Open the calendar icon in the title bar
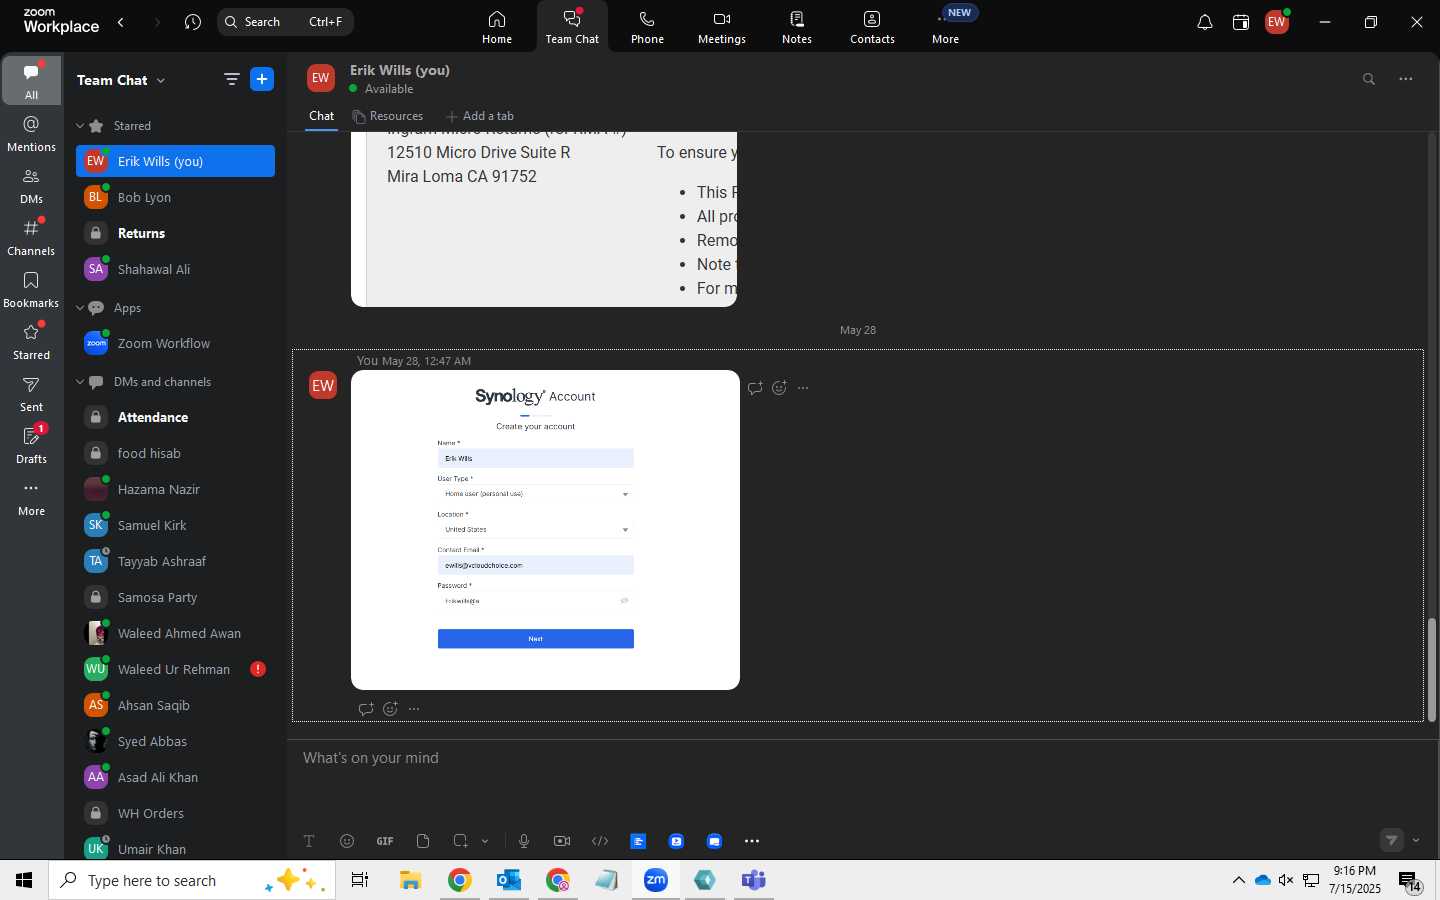The width and height of the screenshot is (1440, 900). (x=1241, y=22)
